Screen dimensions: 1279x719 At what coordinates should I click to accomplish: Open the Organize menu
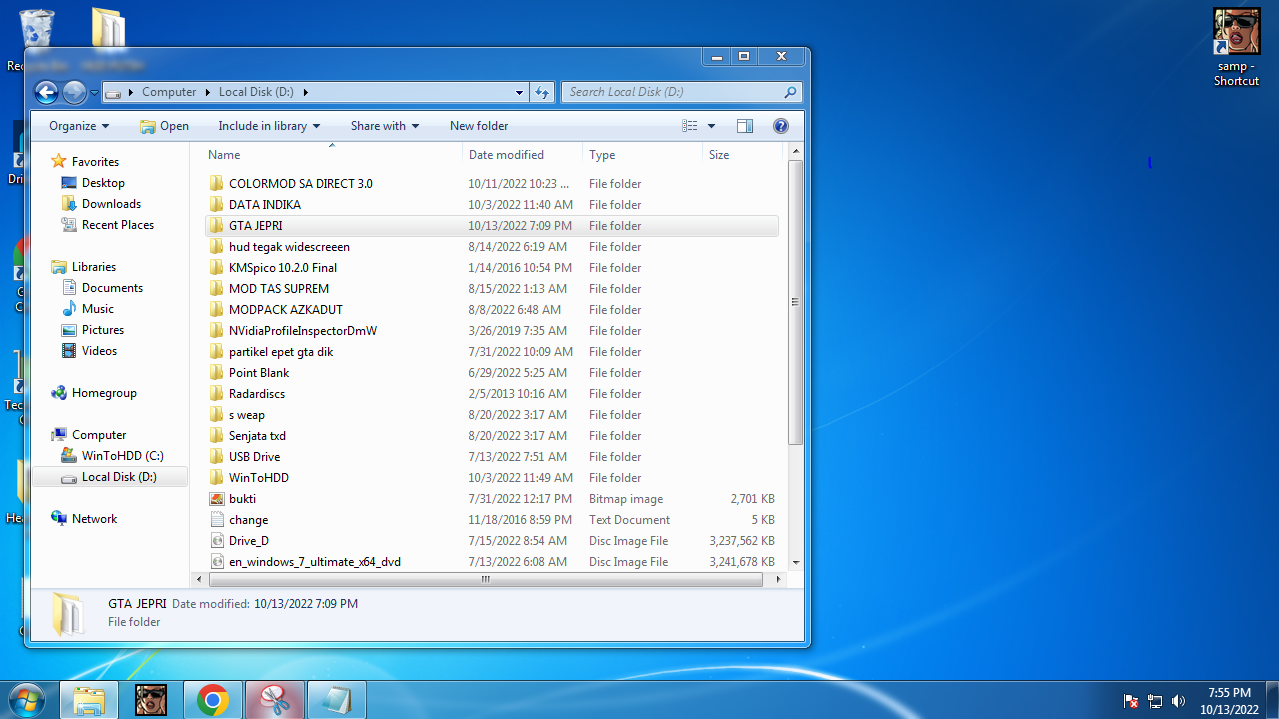79,126
